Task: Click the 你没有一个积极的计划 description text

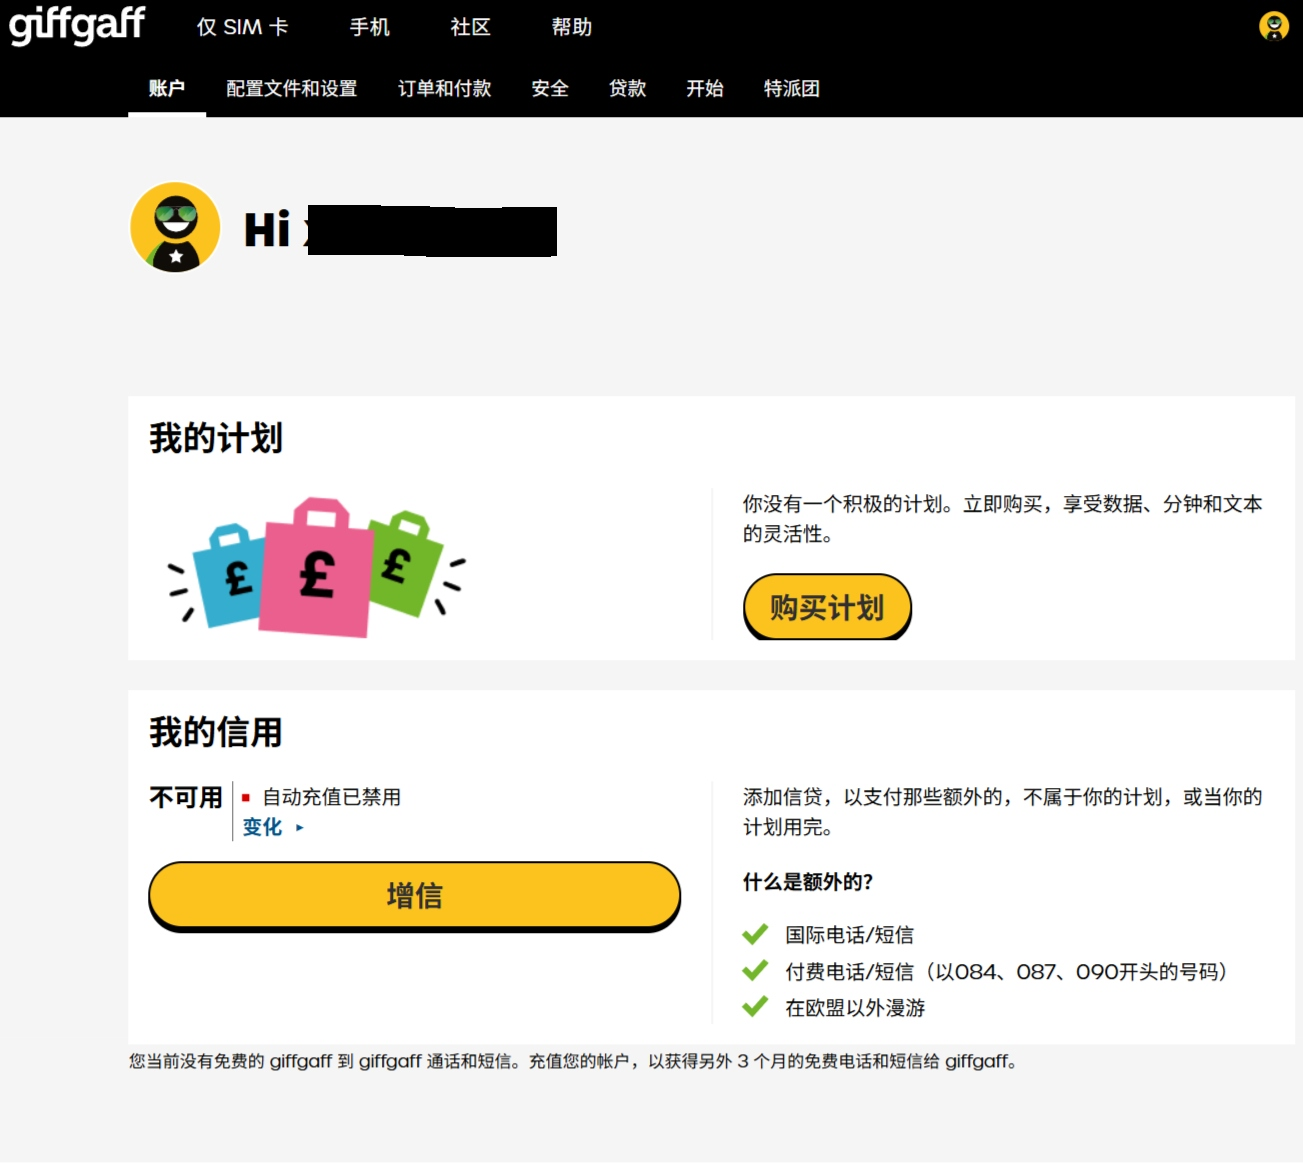Action: pos(1002,518)
